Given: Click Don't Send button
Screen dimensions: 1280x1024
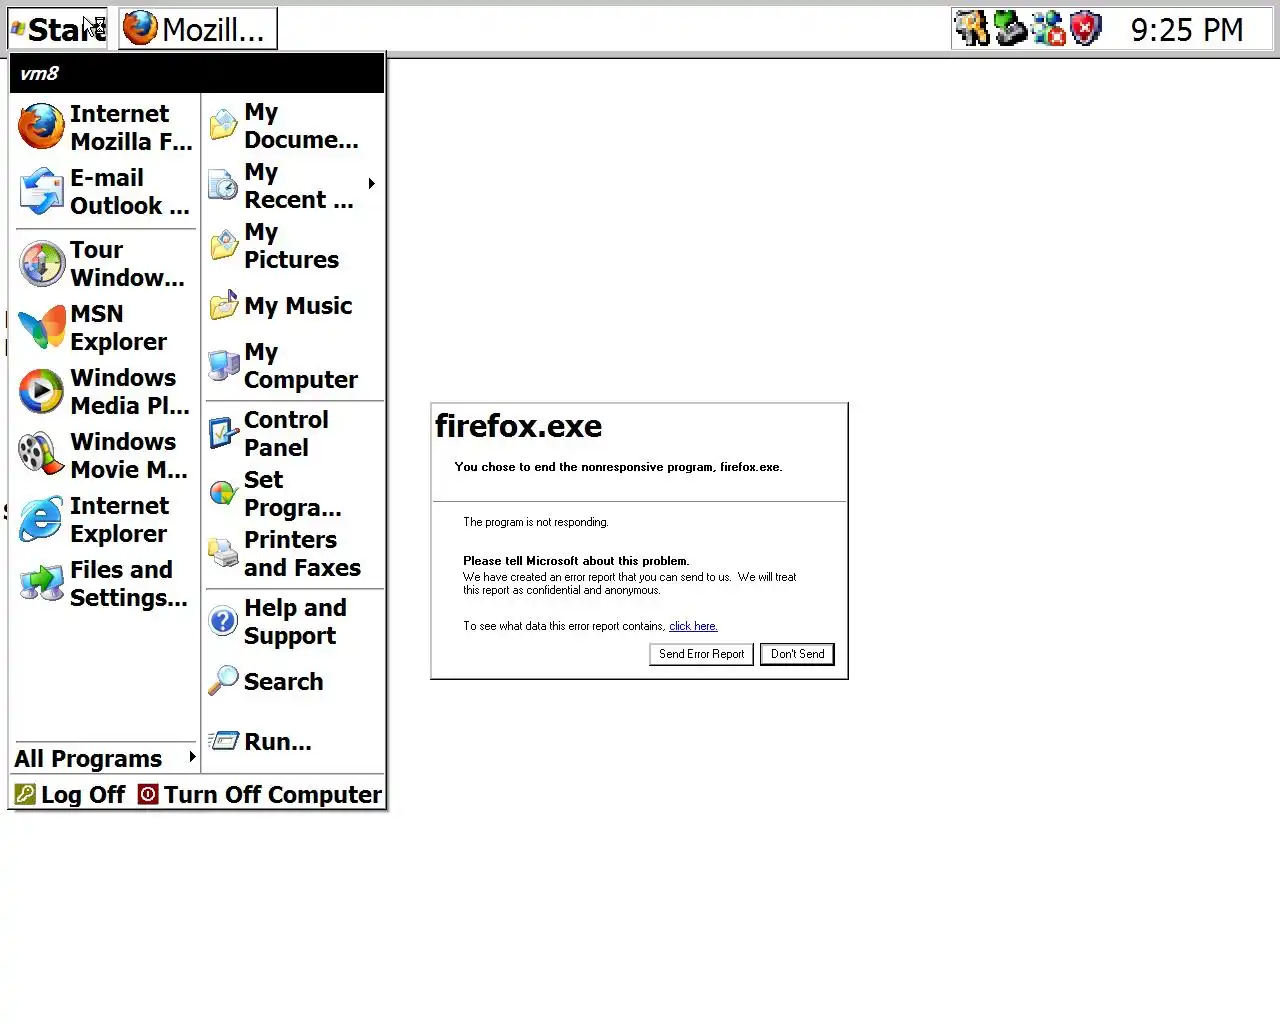Looking at the screenshot, I should [x=797, y=654].
